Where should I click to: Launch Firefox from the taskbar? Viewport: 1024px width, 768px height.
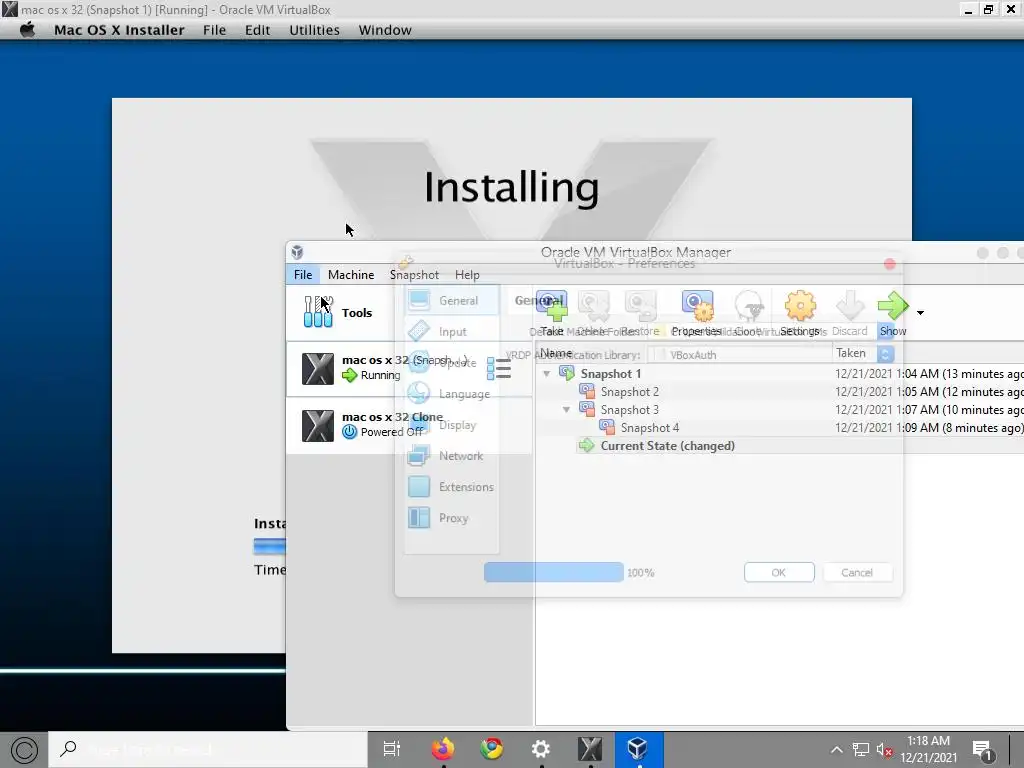[x=443, y=749]
